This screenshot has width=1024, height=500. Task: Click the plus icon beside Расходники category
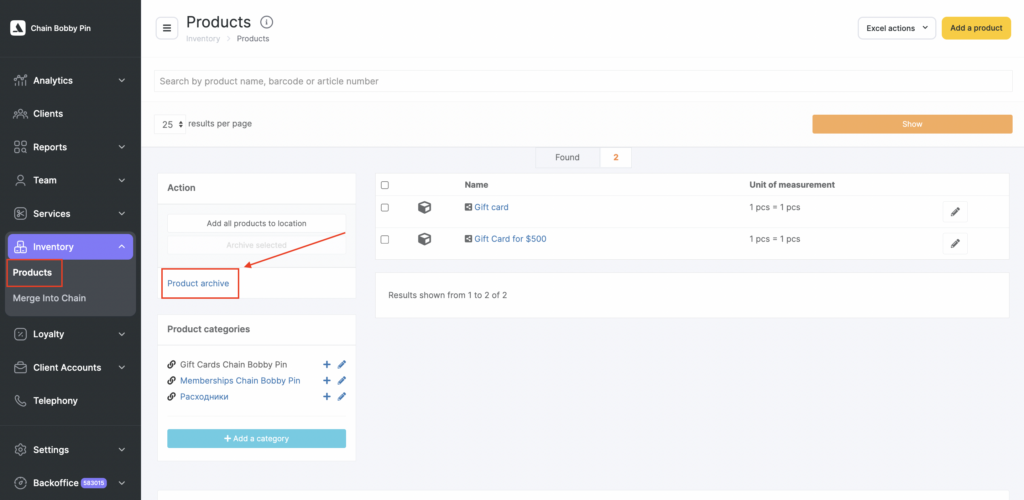327,397
